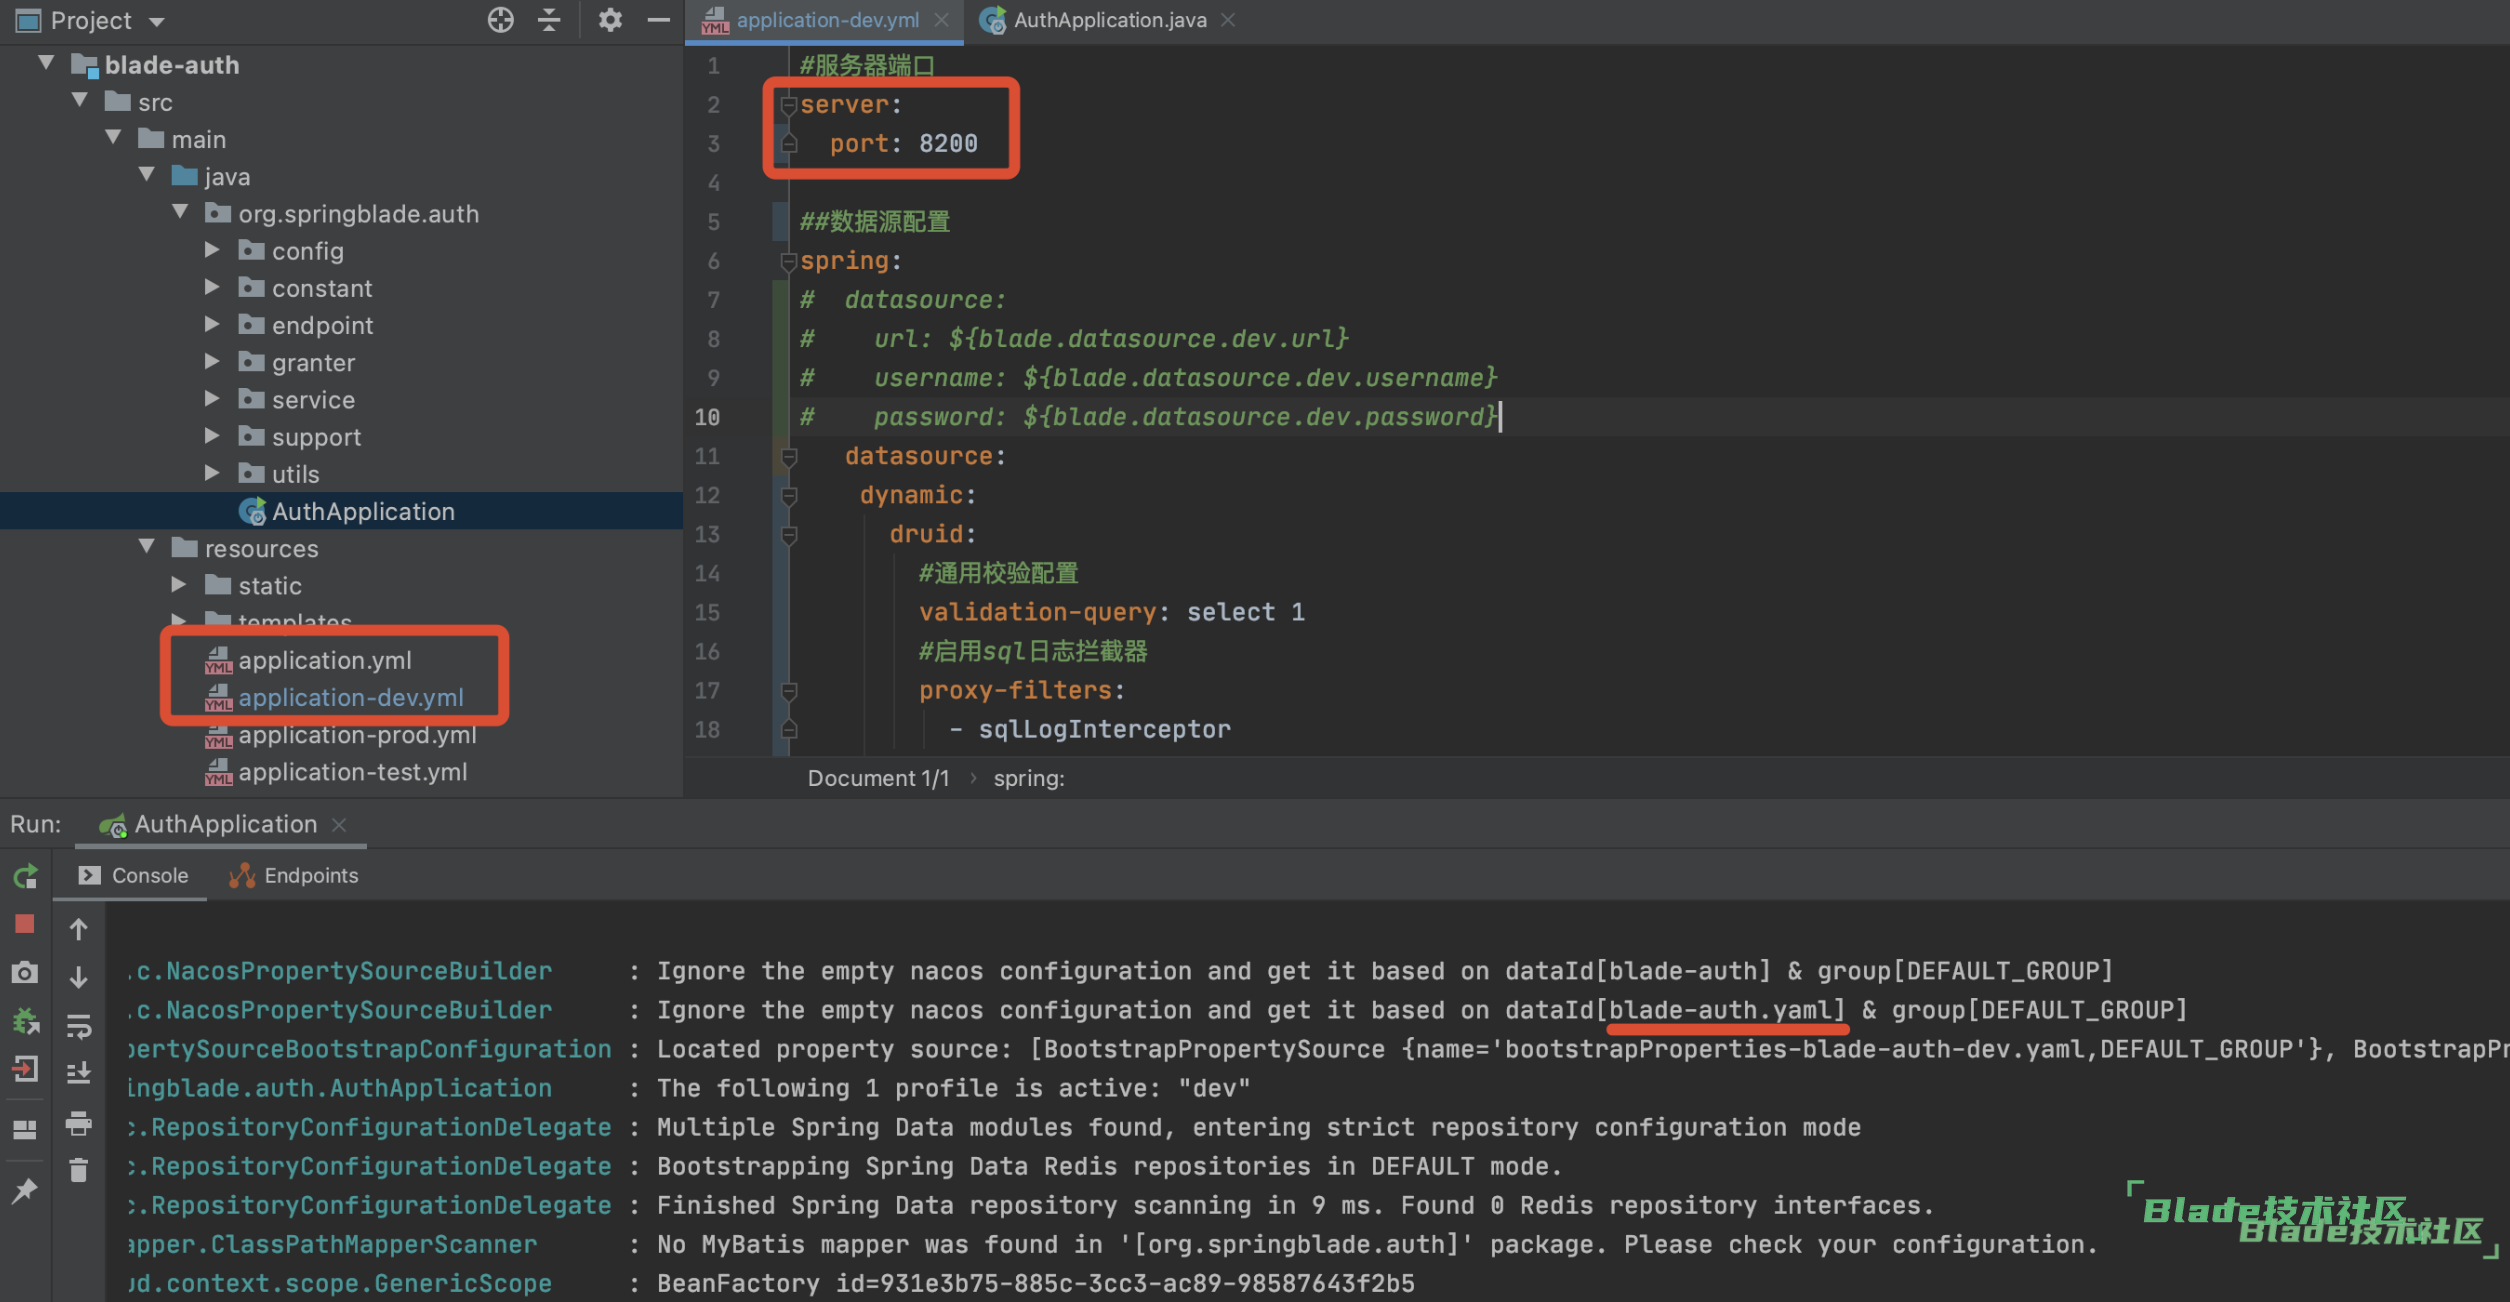
Task: Jump up the stack trace with up arrow
Action: [x=78, y=929]
